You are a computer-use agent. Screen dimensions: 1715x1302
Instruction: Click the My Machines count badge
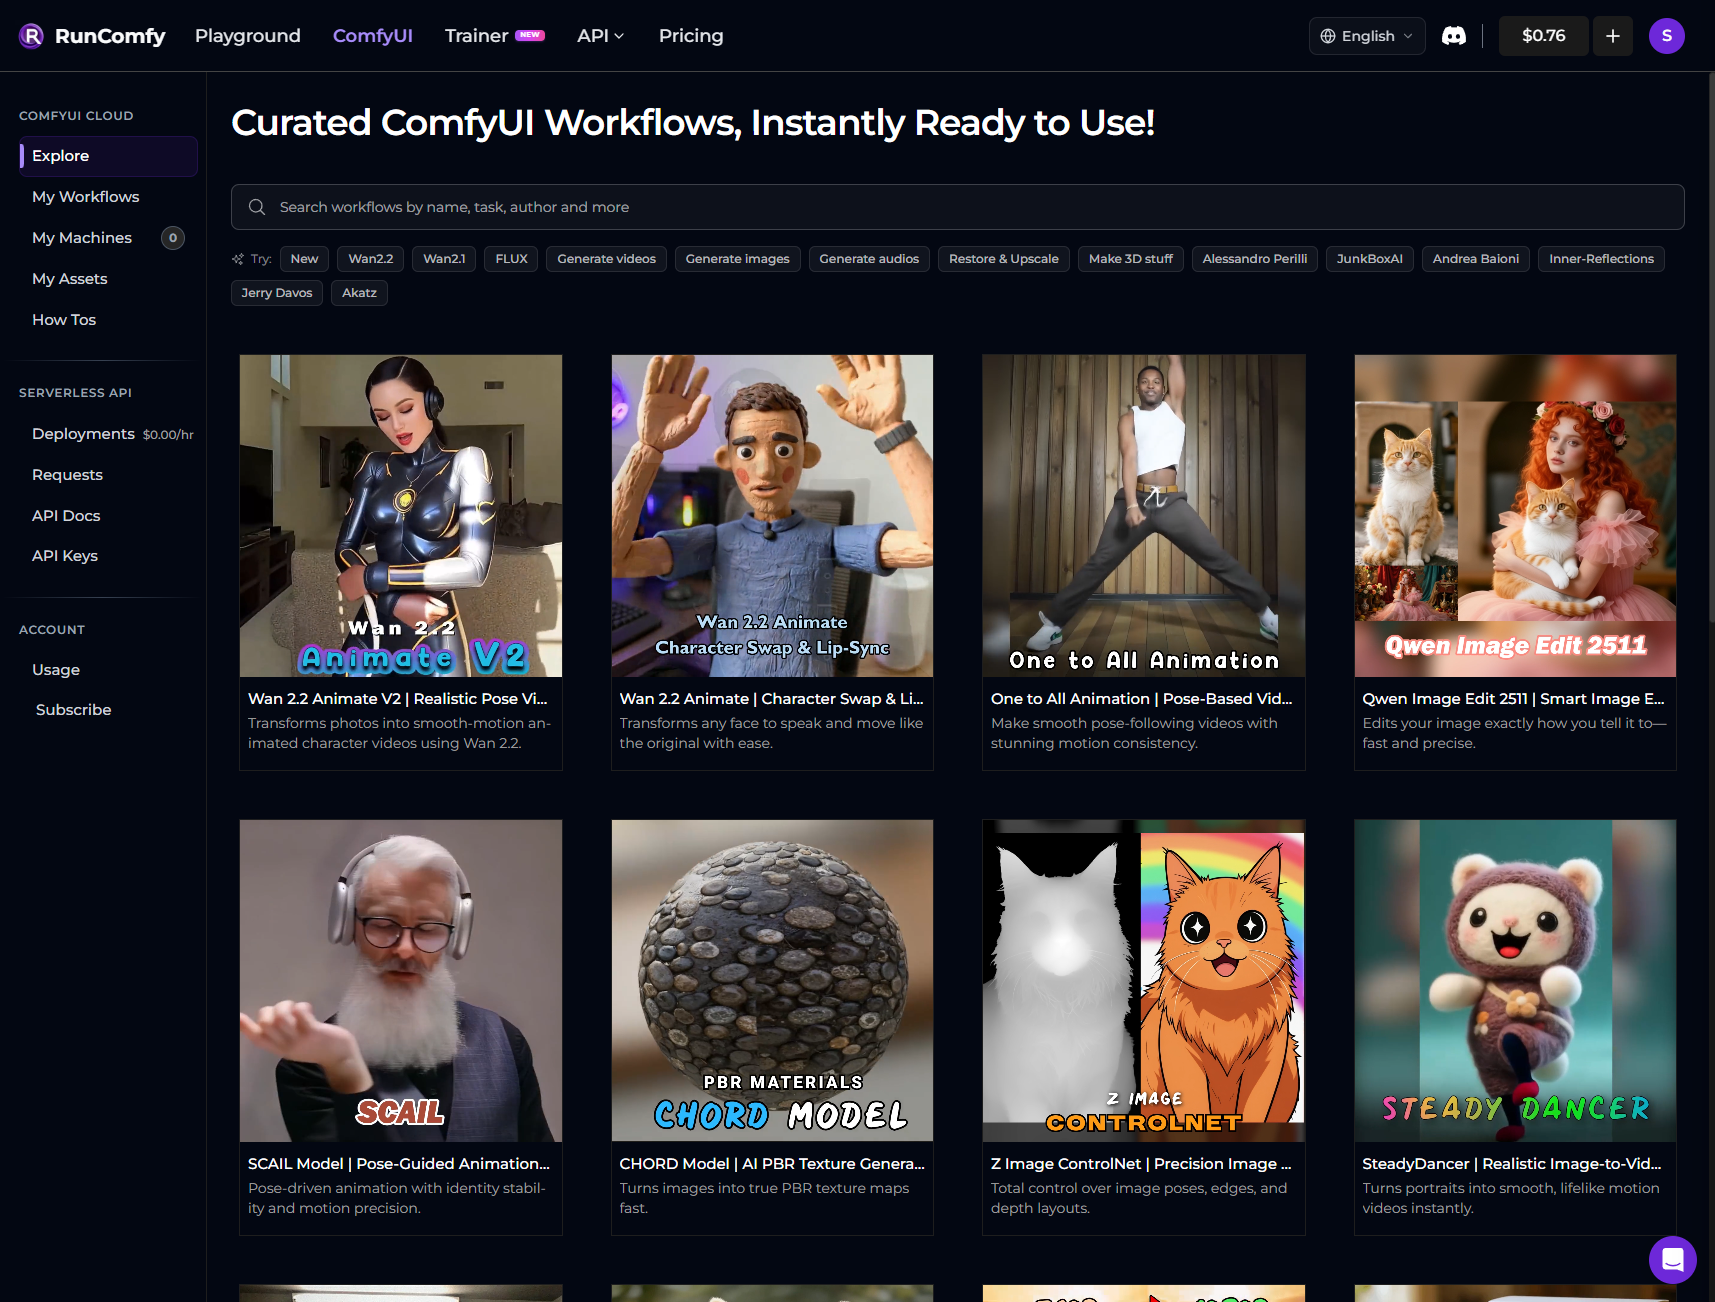[173, 238]
